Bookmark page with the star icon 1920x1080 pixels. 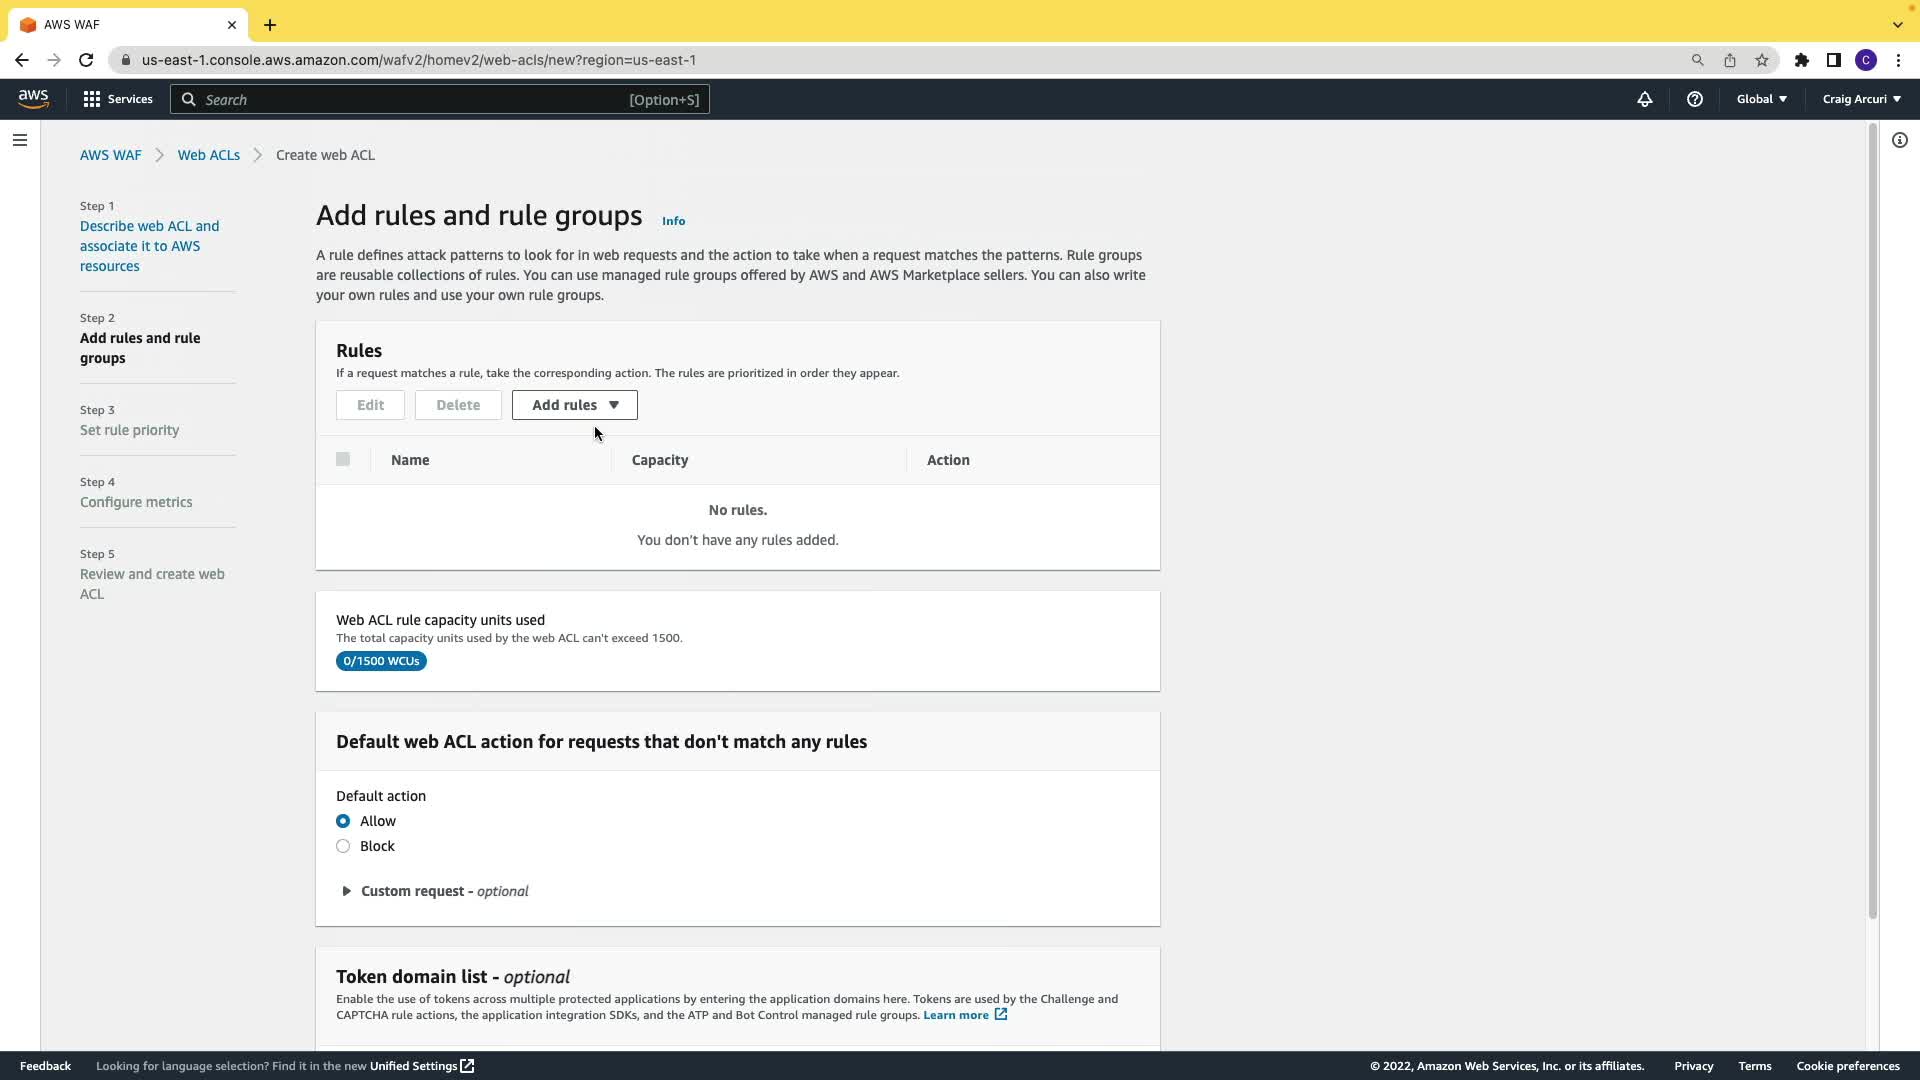point(1761,60)
